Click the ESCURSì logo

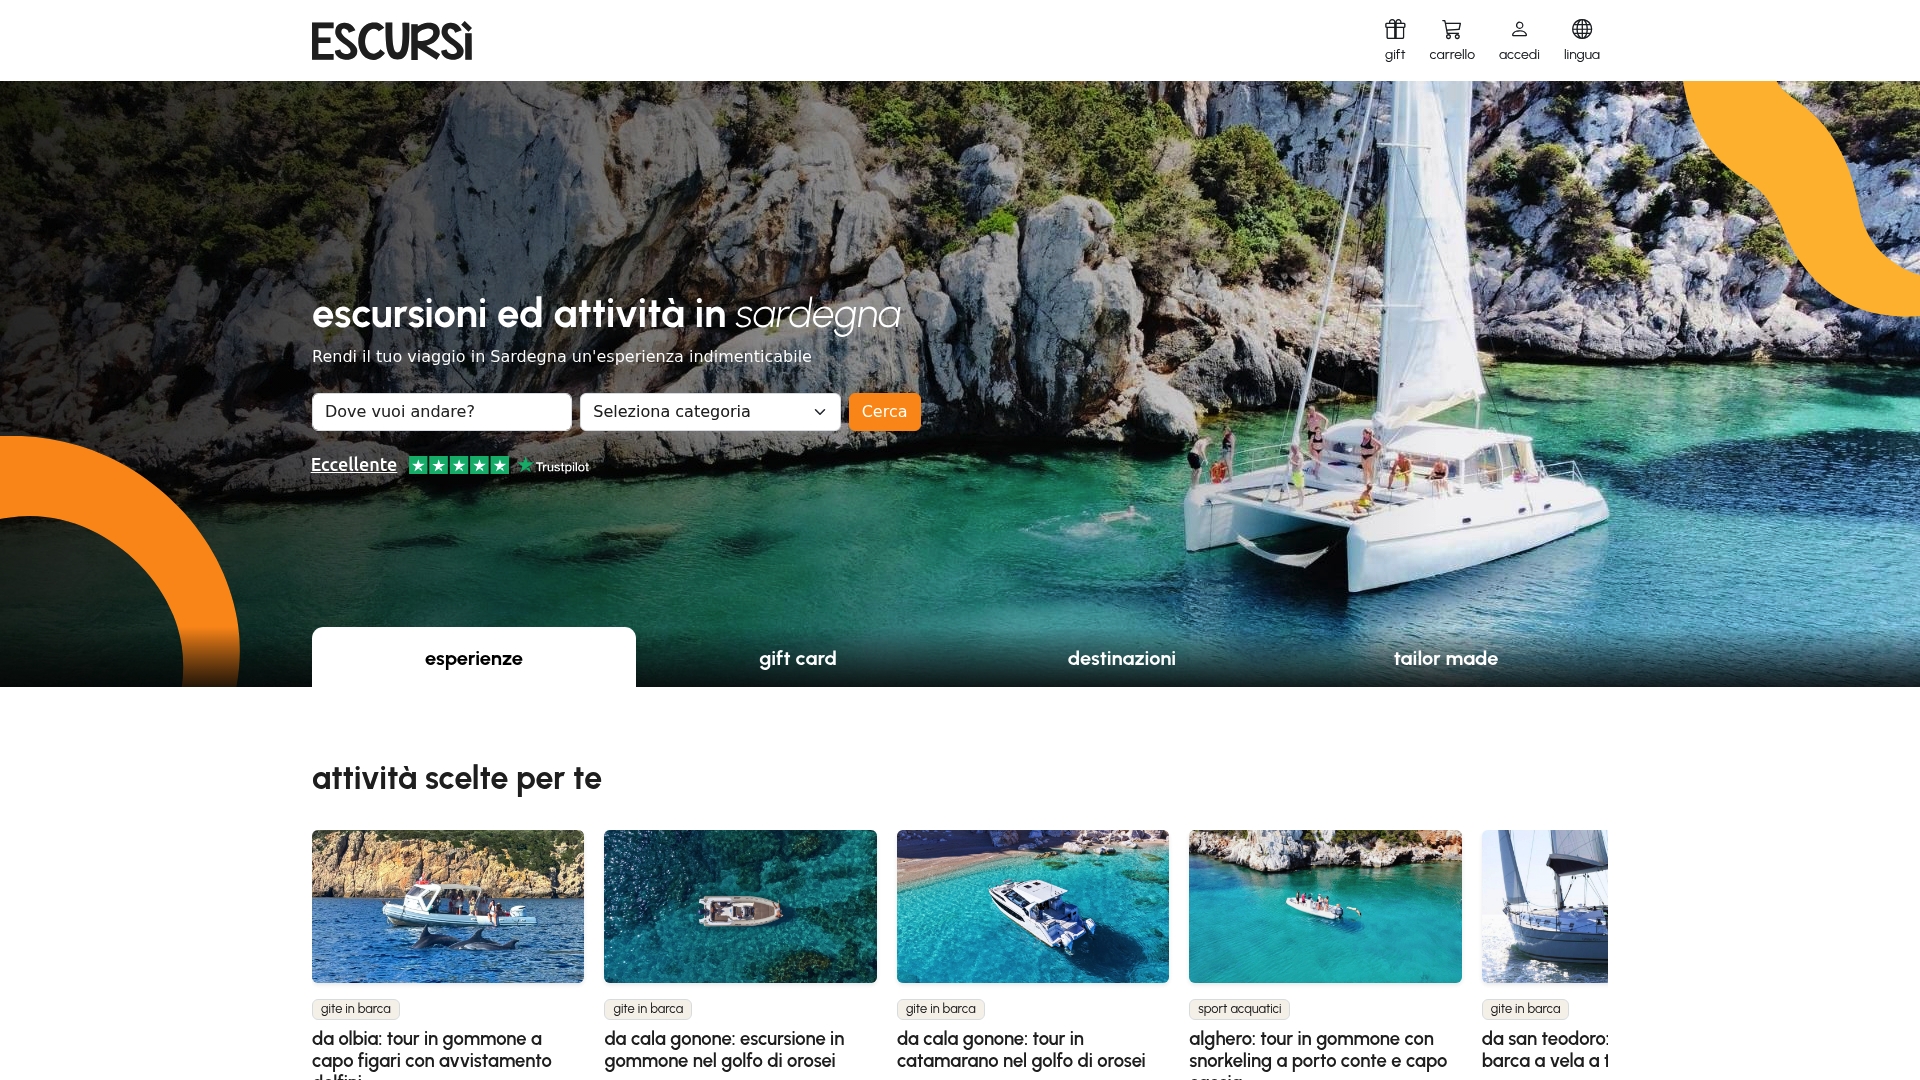click(x=392, y=41)
